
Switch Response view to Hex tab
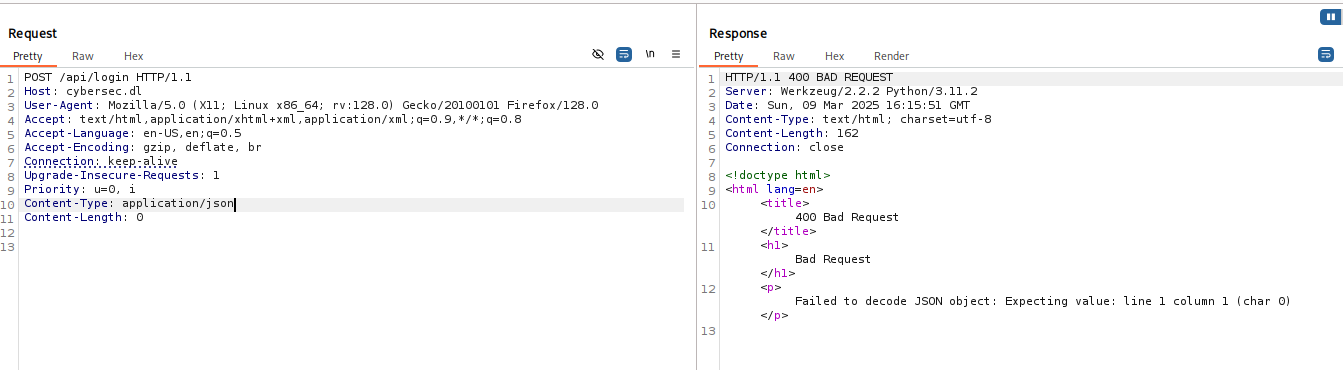pos(834,57)
